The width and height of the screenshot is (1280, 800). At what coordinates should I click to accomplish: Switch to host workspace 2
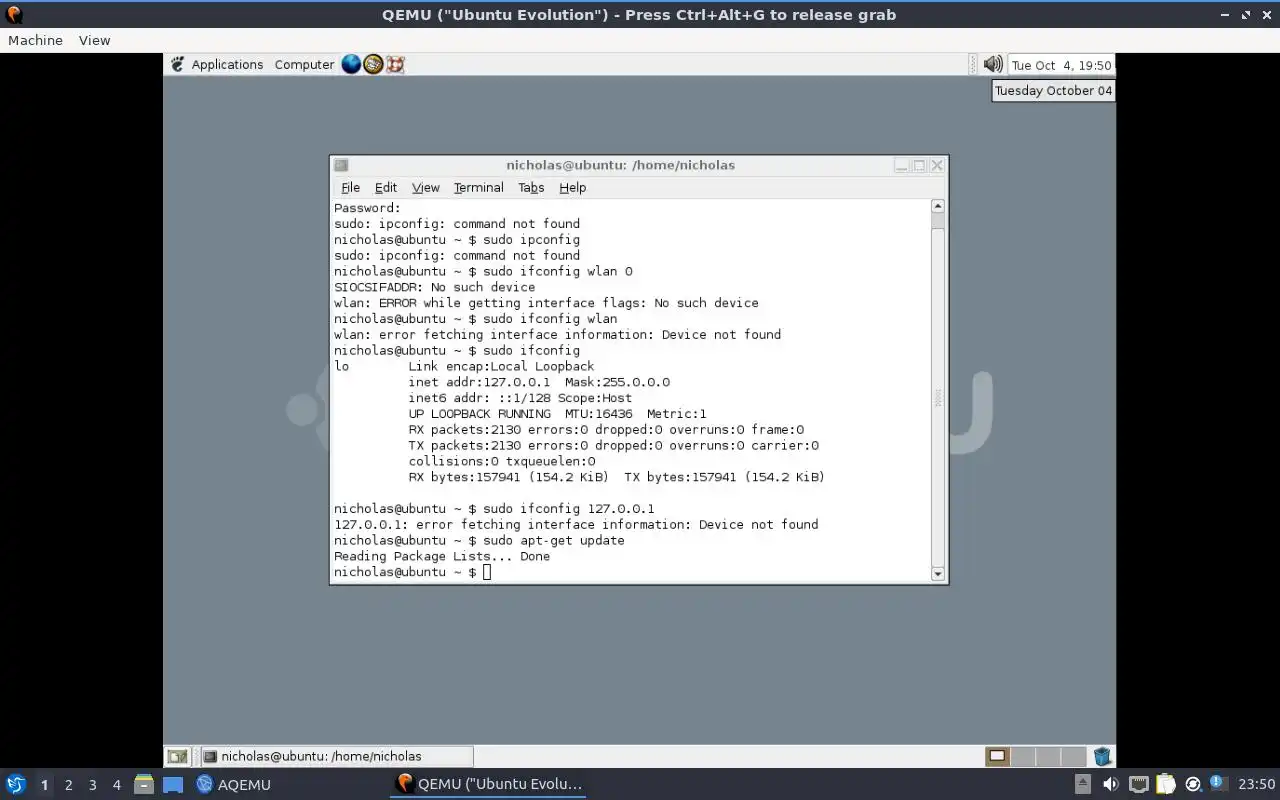68,785
